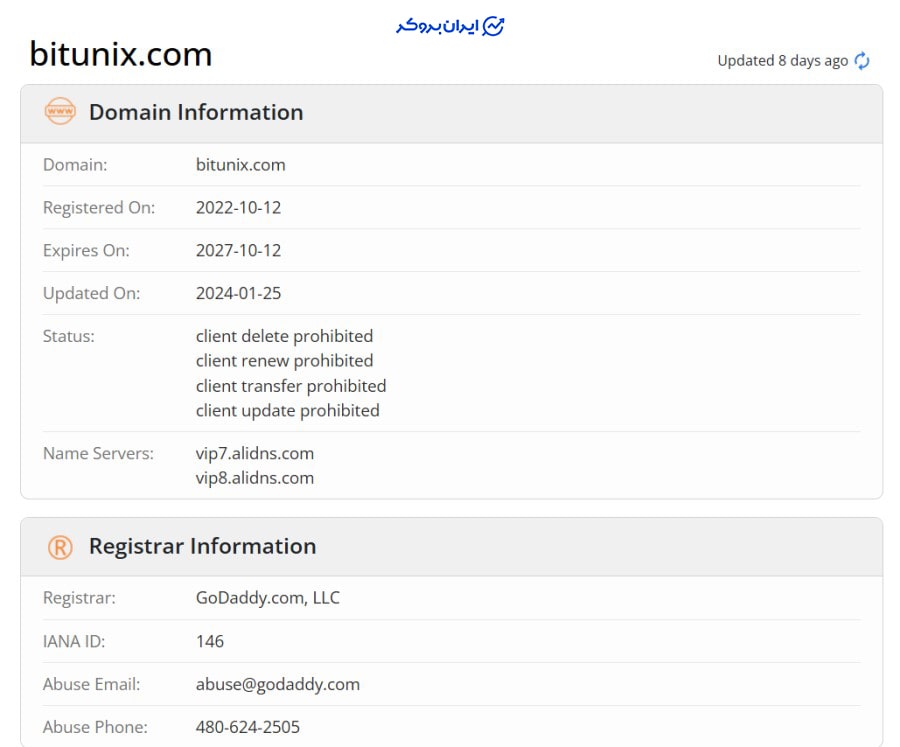
Task: Click abuse@godaddy.com email address
Action: (x=278, y=684)
